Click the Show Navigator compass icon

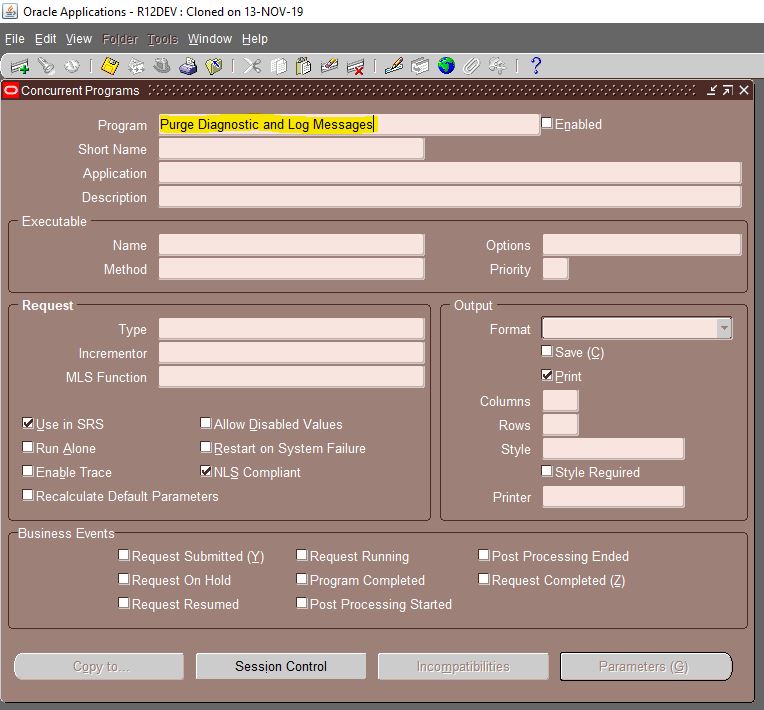tap(72, 66)
